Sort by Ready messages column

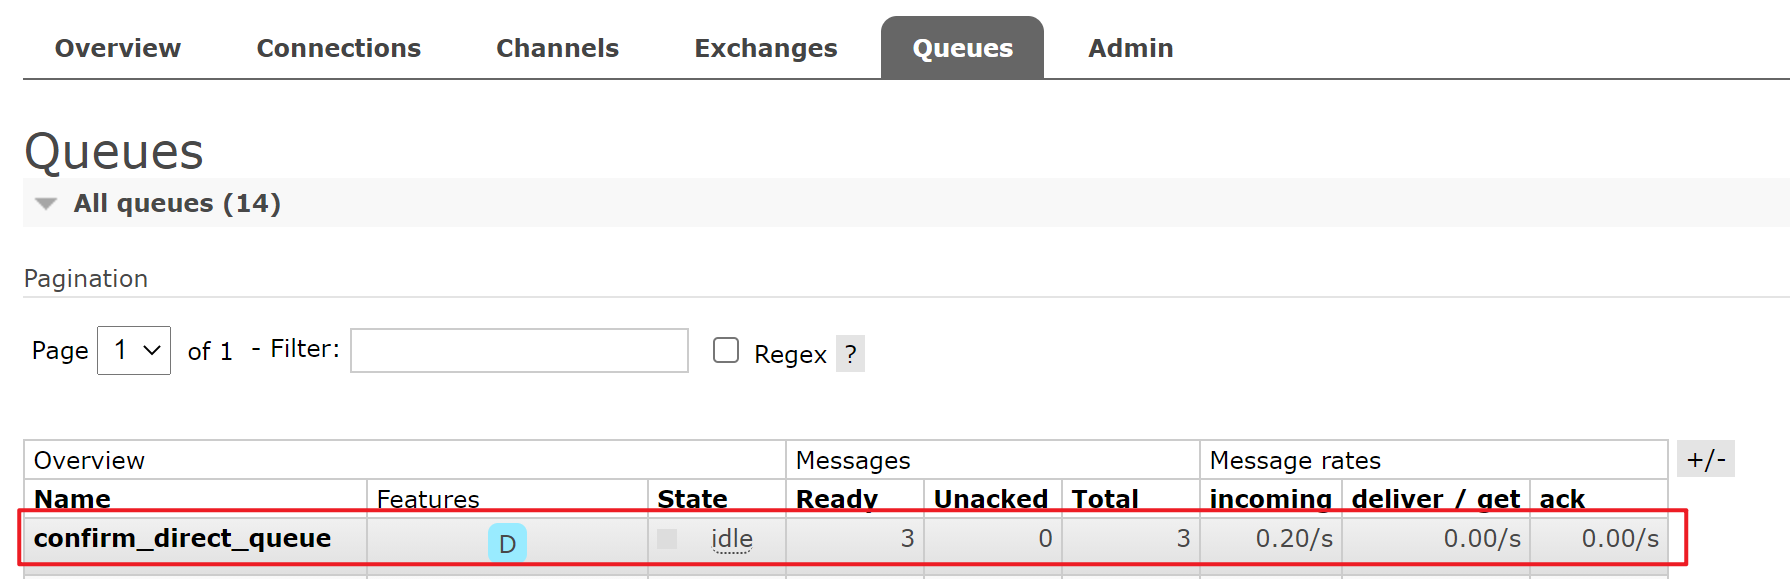pyautogui.click(x=836, y=498)
